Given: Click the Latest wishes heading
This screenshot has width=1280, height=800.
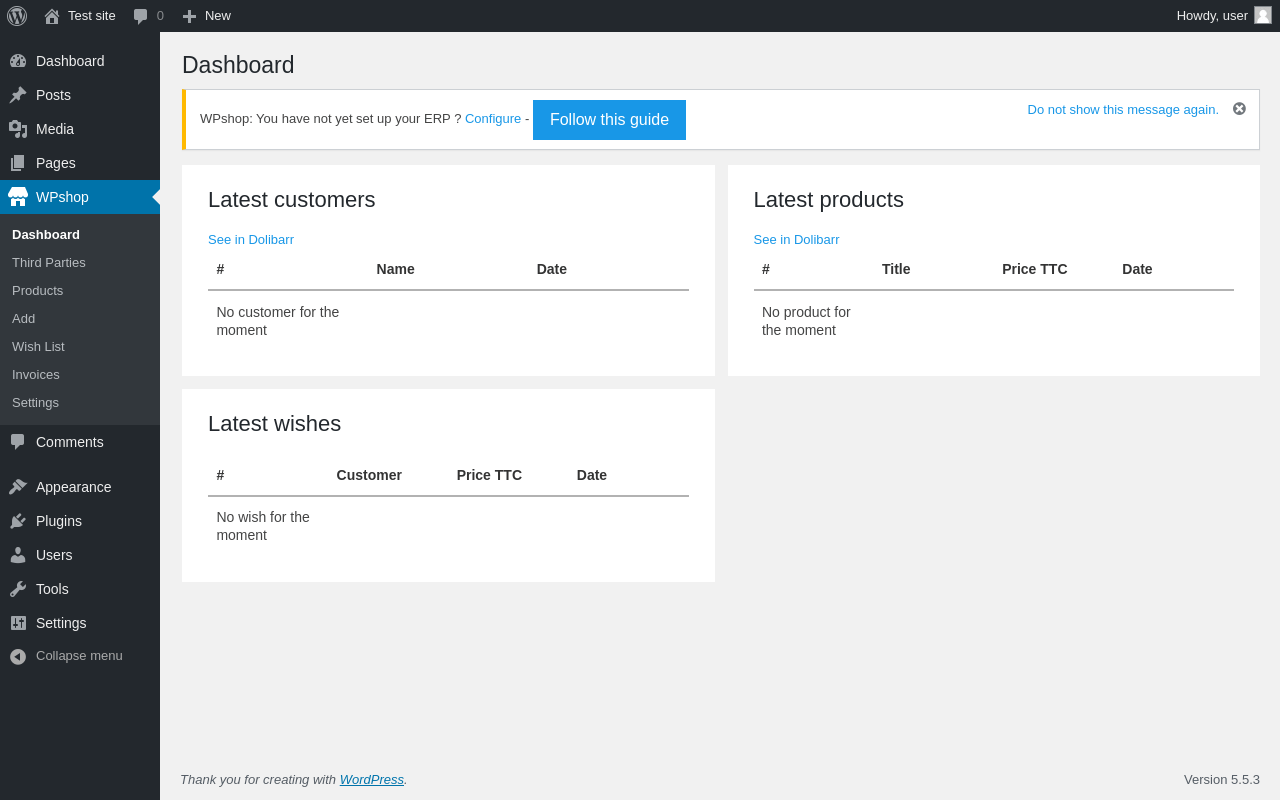Looking at the screenshot, I should click(274, 424).
